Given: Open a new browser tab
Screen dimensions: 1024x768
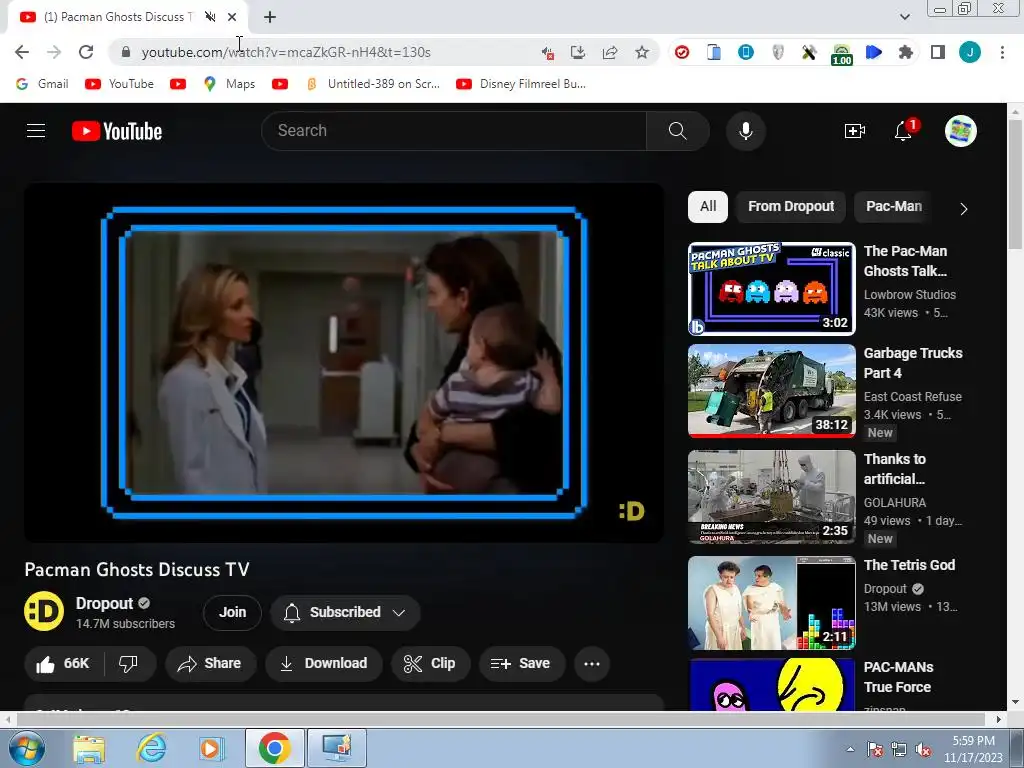Looking at the screenshot, I should [x=270, y=17].
